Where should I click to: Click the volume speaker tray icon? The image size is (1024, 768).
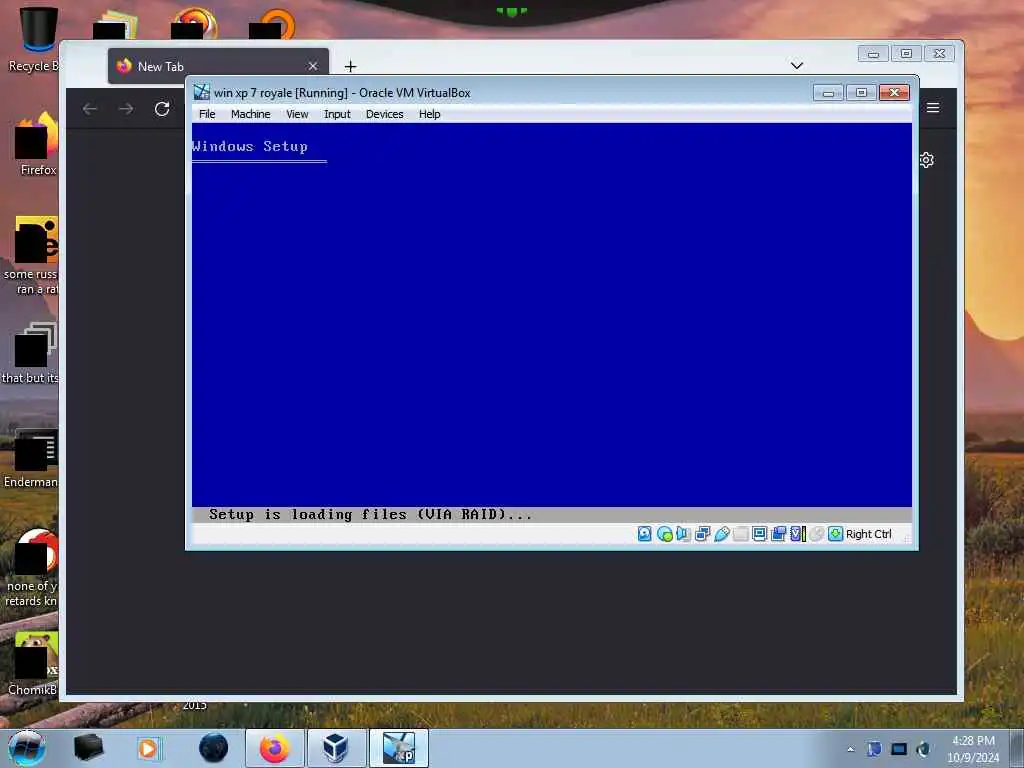click(923, 749)
